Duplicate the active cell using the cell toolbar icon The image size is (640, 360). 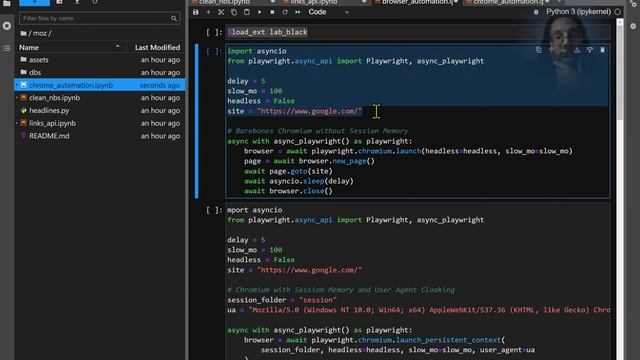[x=539, y=50]
